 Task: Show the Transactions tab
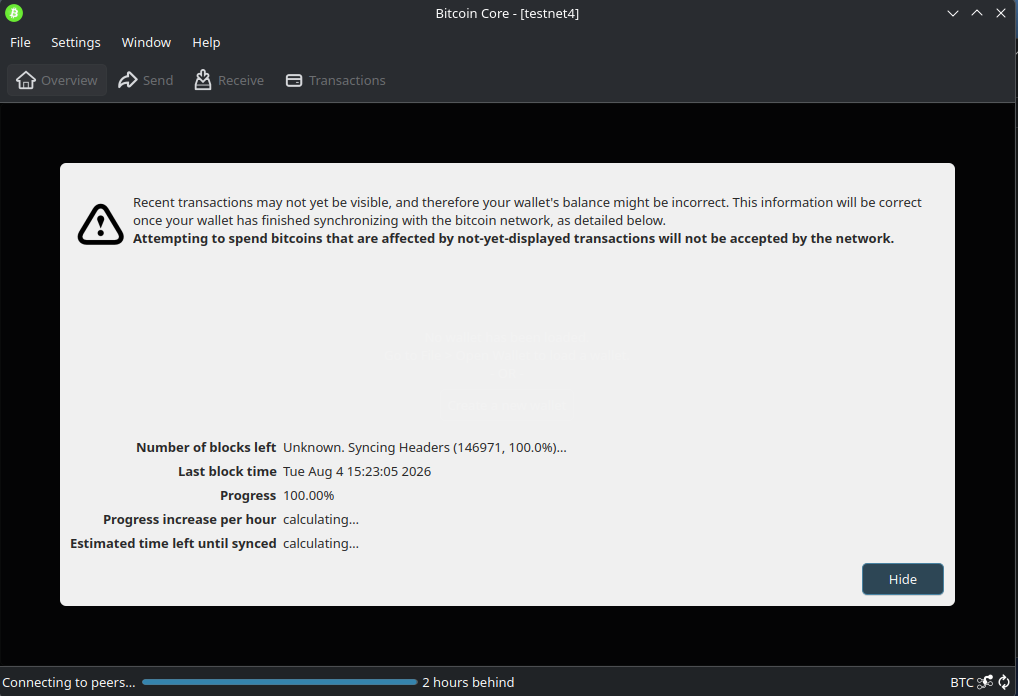coord(336,80)
